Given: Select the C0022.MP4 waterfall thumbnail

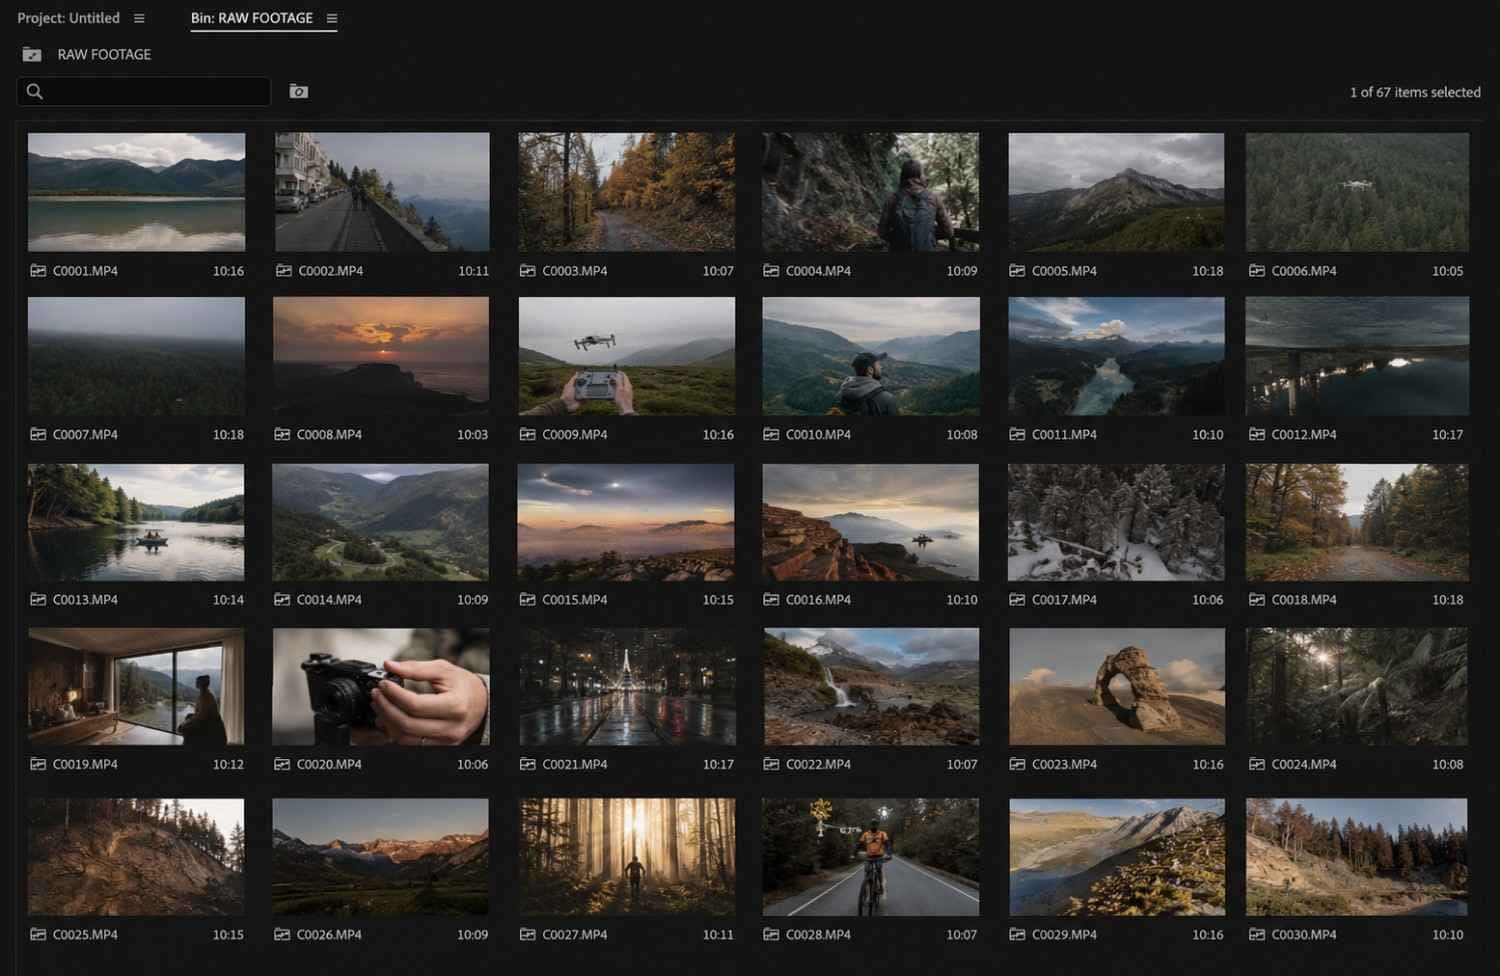Looking at the screenshot, I should [x=871, y=686].
